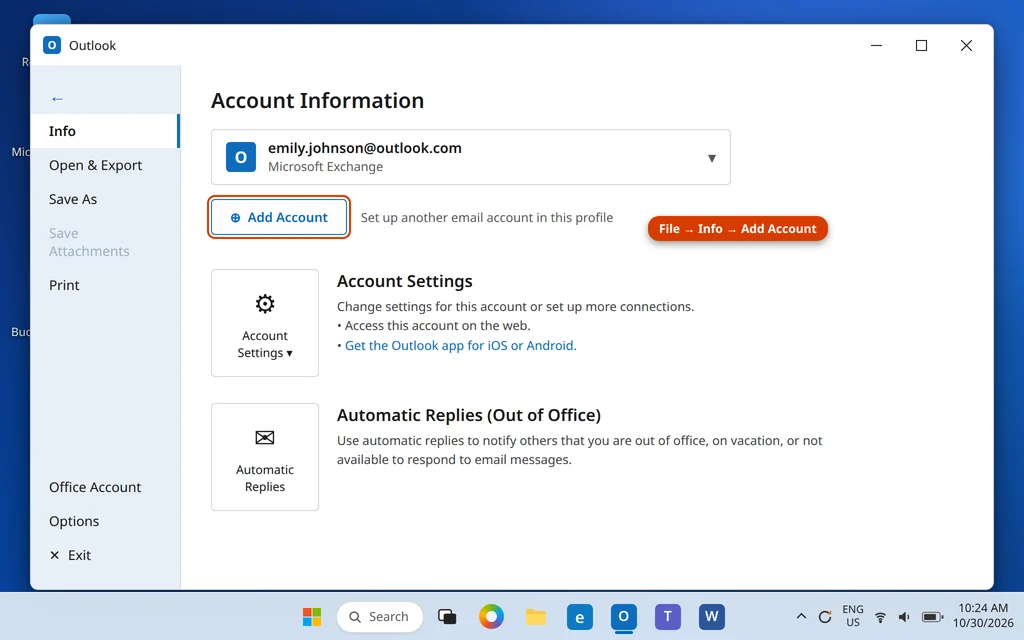Image resolution: width=1024 pixels, height=640 pixels.
Task: Minimize the Outlook window
Action: click(876, 45)
